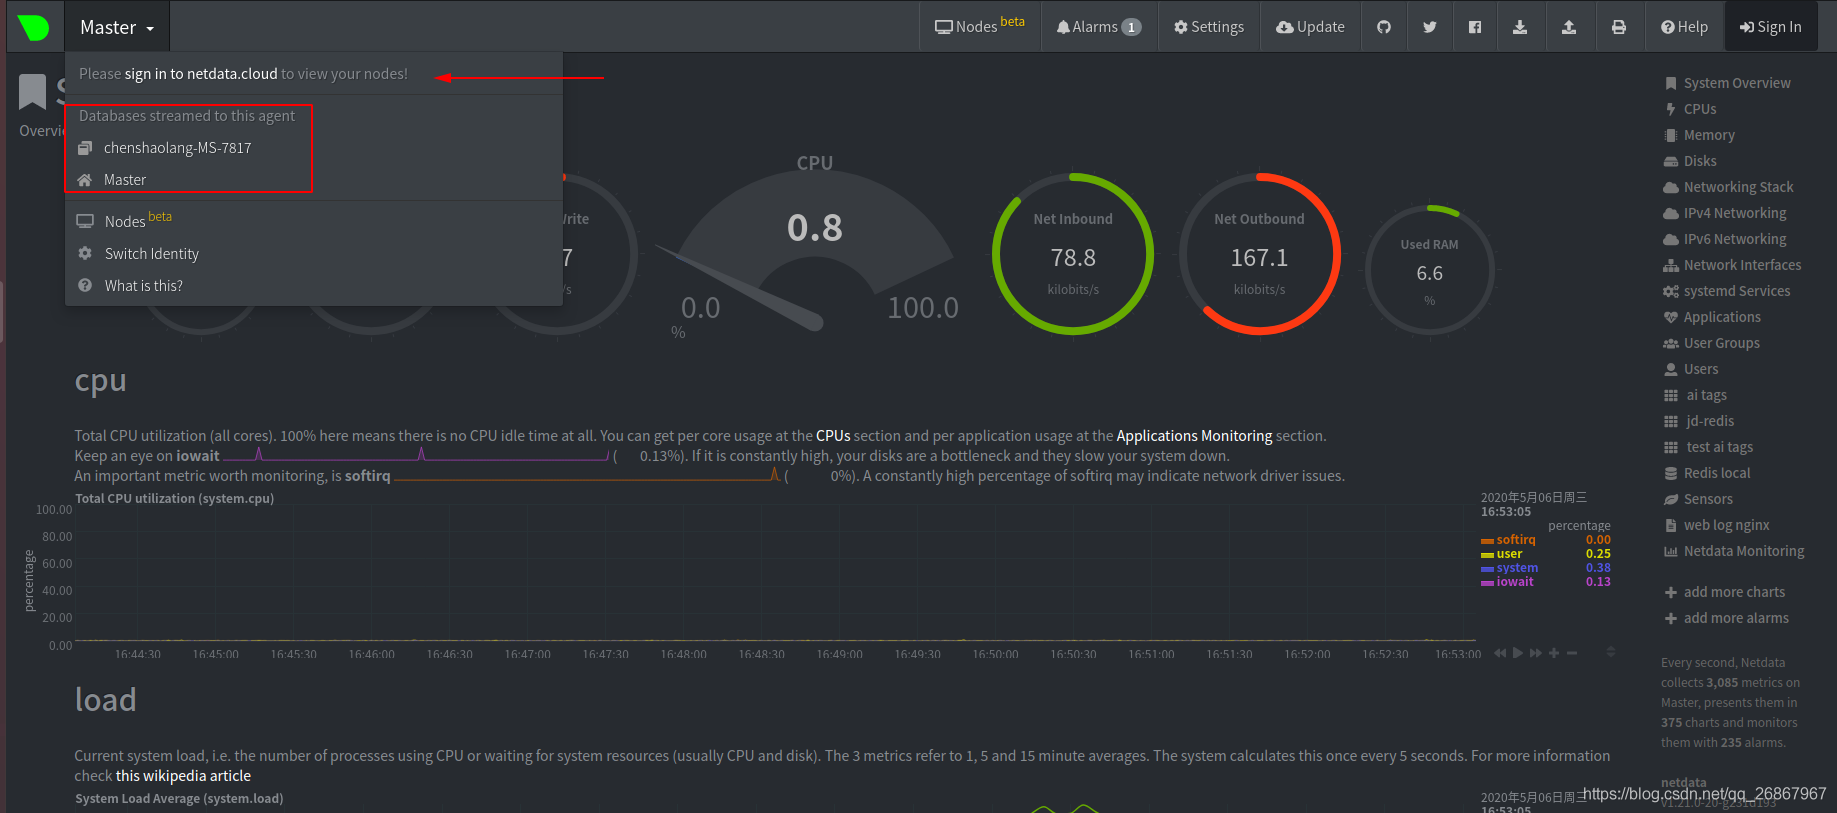The height and width of the screenshot is (813, 1837).
Task: Open the Master host dropdown
Action: coord(117,27)
